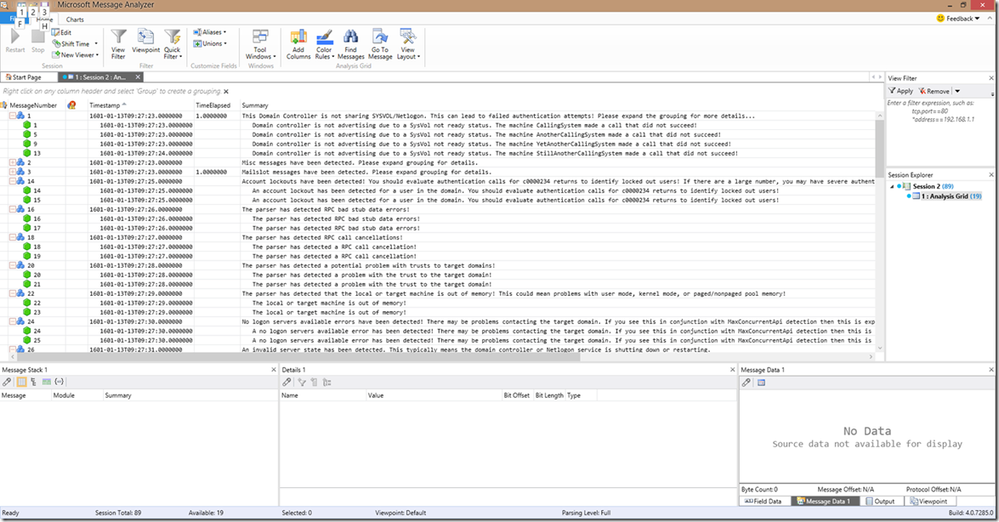Close the View Filter panel
Viewport: 999px width, 522px height.
coord(991,78)
